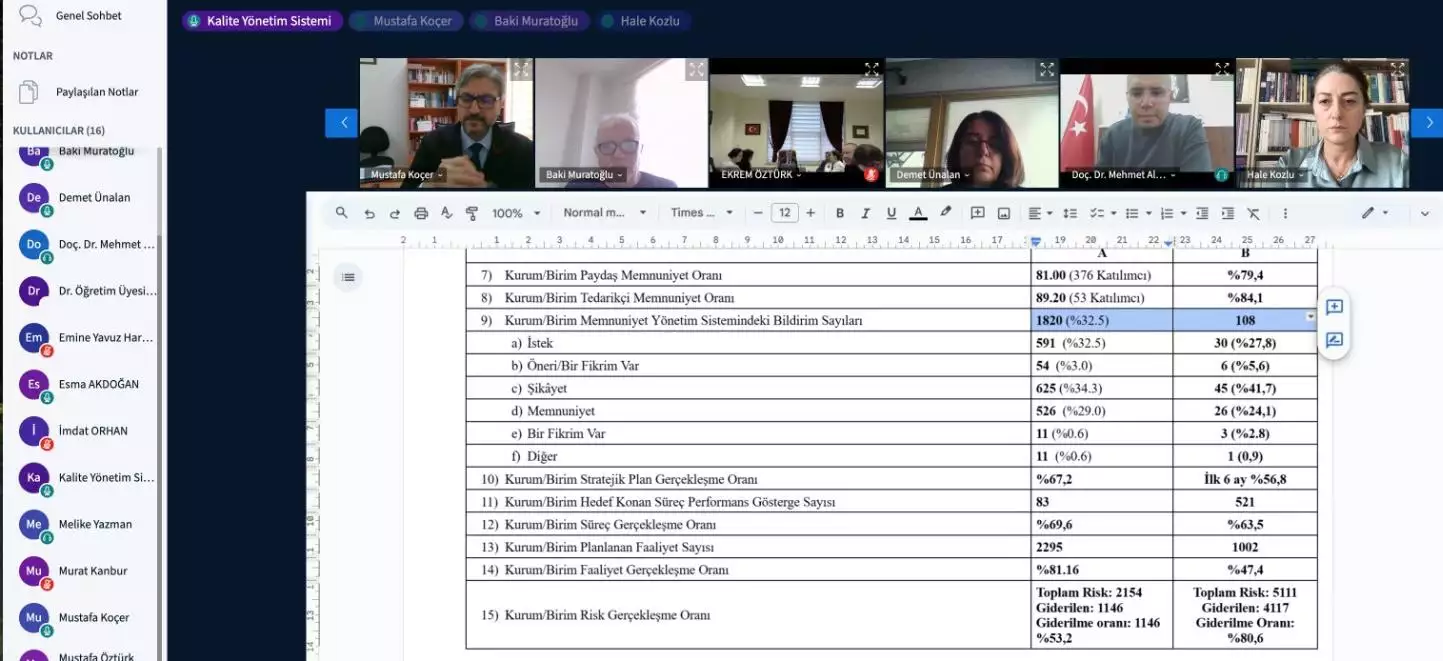Click the insert image icon in toolbar
The width and height of the screenshot is (1443, 661).
(x=1004, y=213)
